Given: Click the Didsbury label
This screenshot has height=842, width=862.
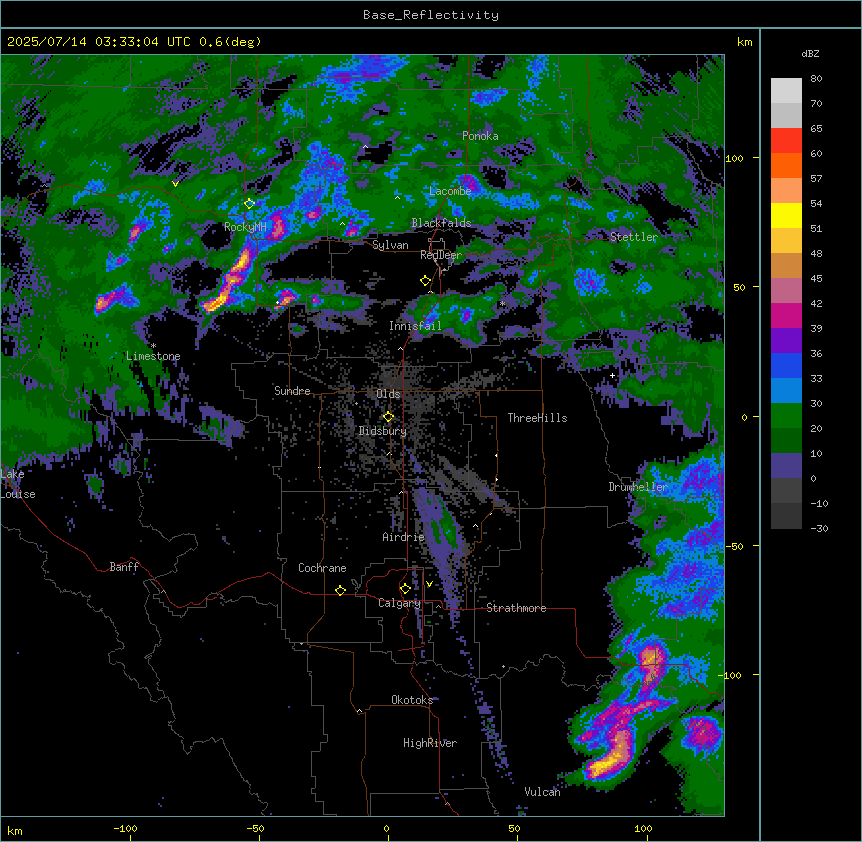Looking at the screenshot, I should click(x=383, y=431).
